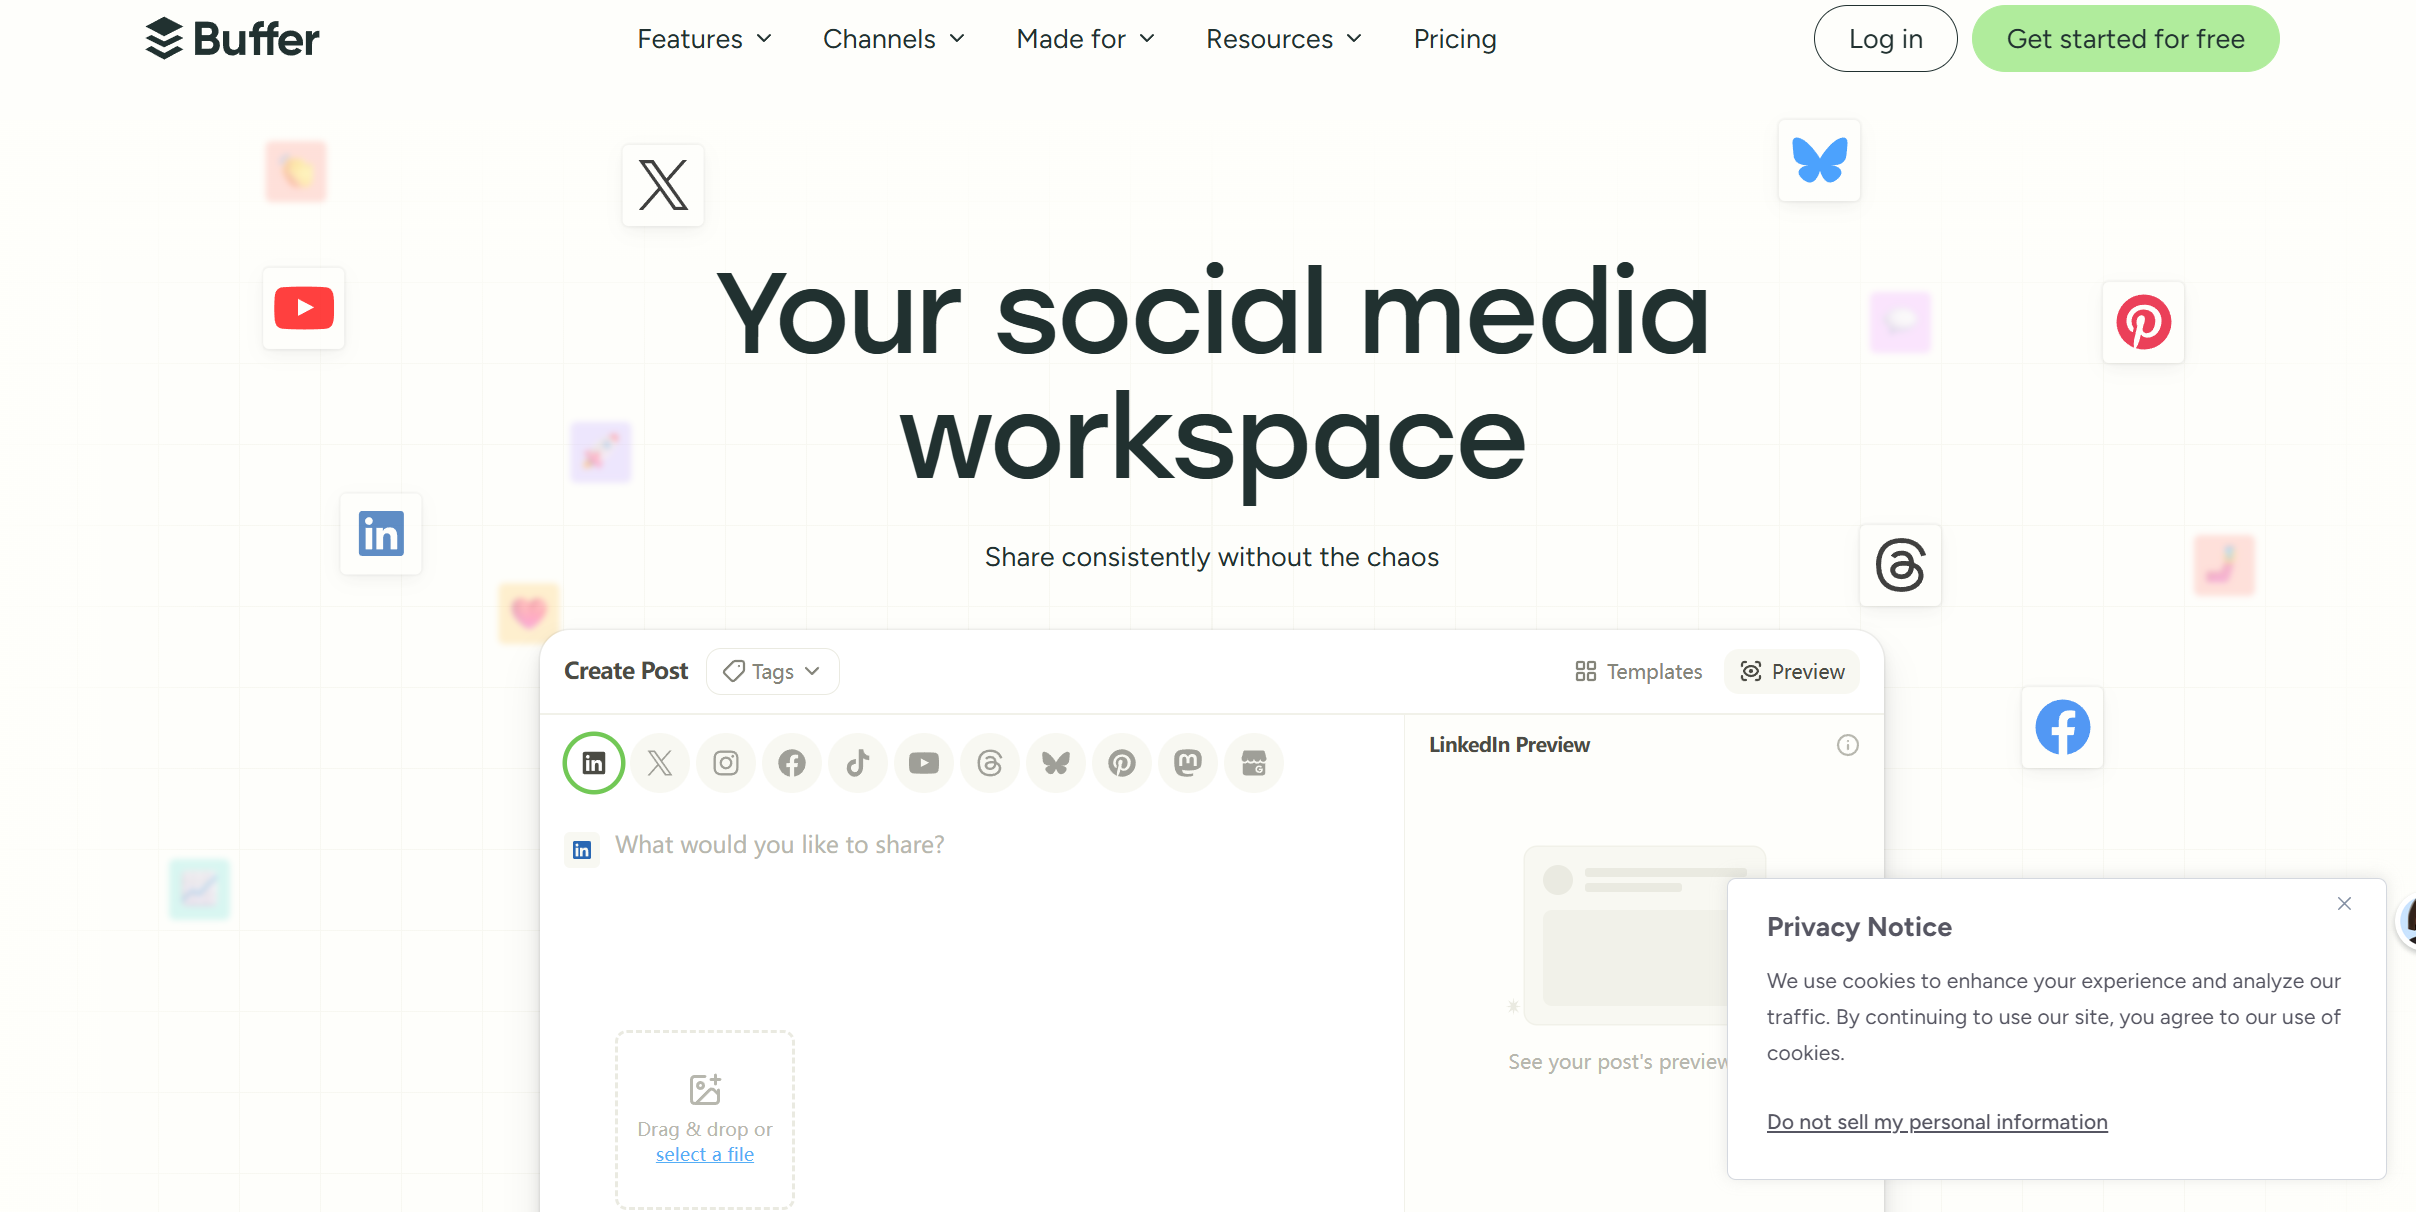
Task: Select Instagram channel icon in composer
Action: coord(726,763)
